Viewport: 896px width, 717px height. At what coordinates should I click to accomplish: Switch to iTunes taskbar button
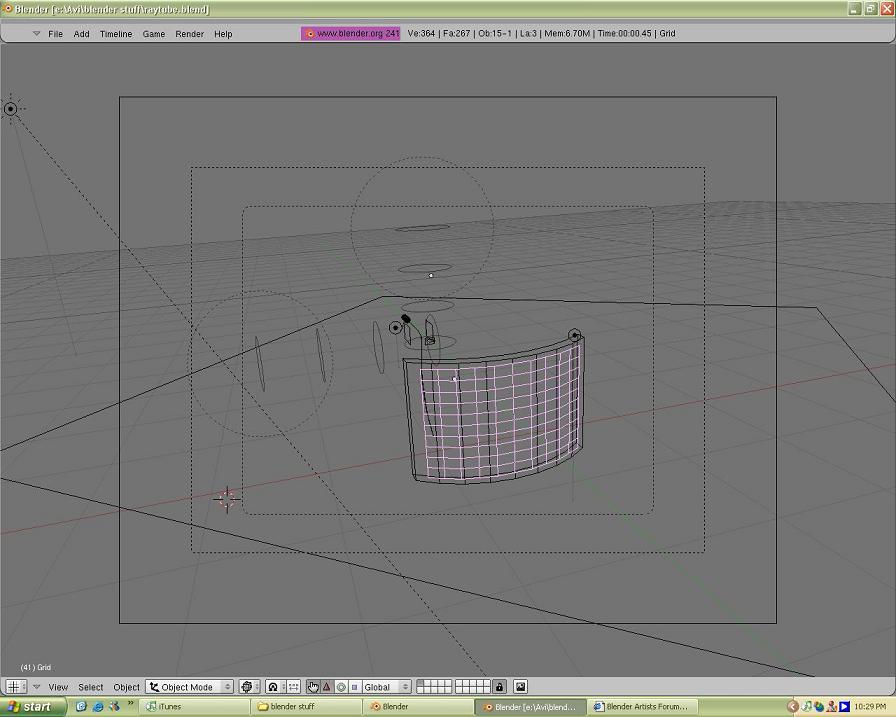(195, 707)
